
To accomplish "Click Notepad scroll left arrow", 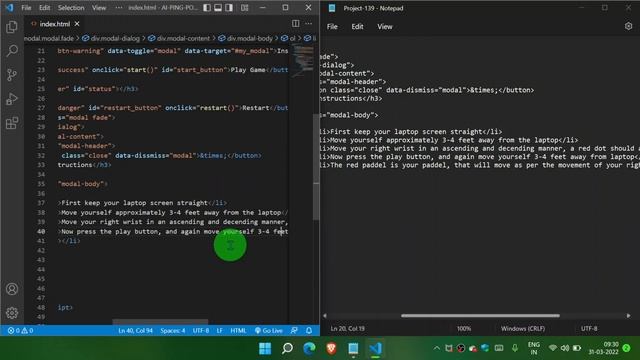I will [325, 316].
